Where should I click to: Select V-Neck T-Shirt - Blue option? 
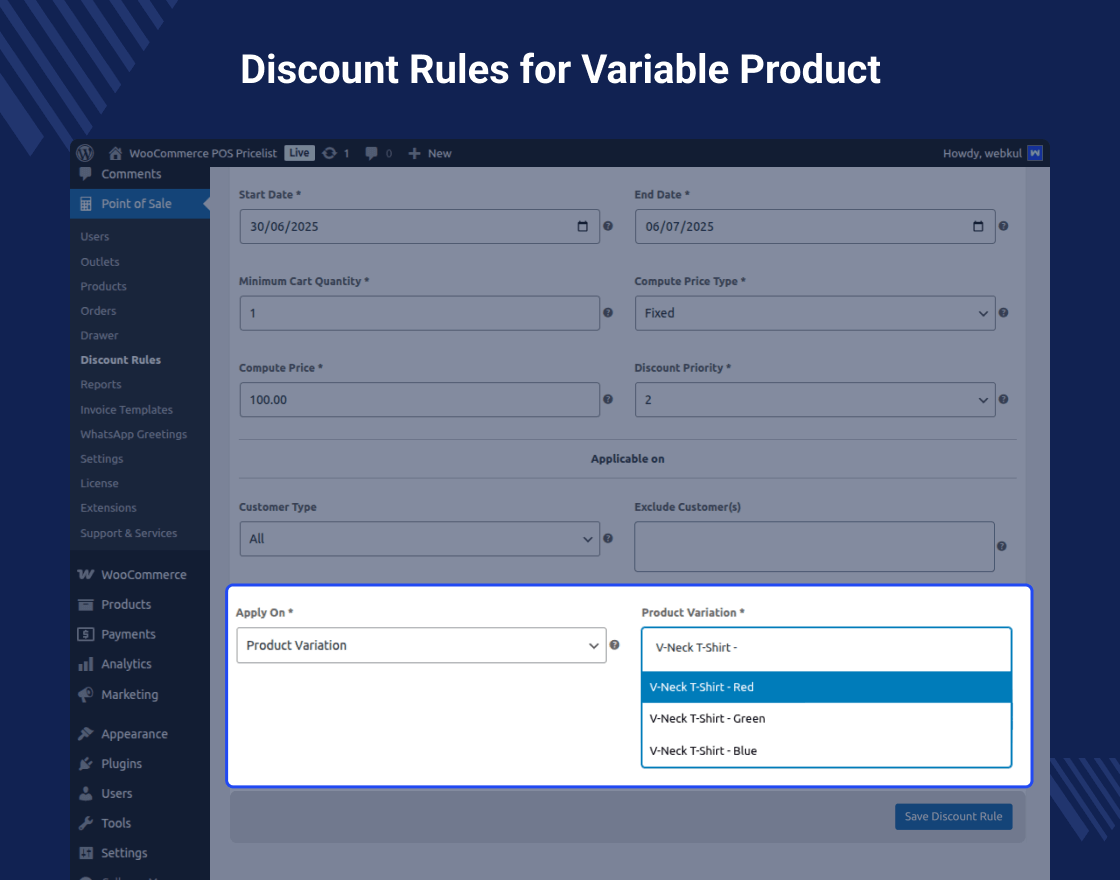tap(826, 751)
